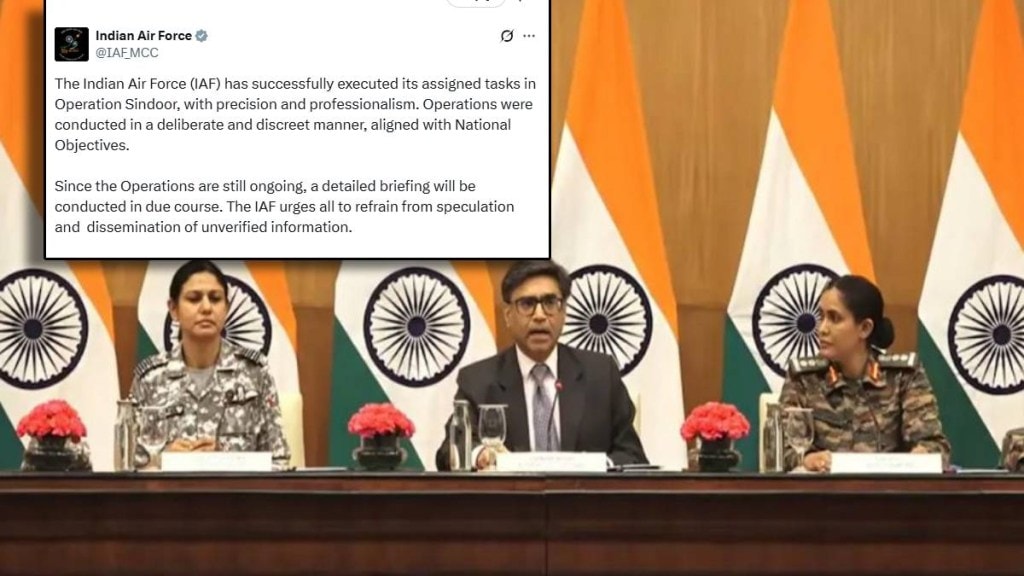Open the @IAF_MCC handle link

[x=127, y=53]
